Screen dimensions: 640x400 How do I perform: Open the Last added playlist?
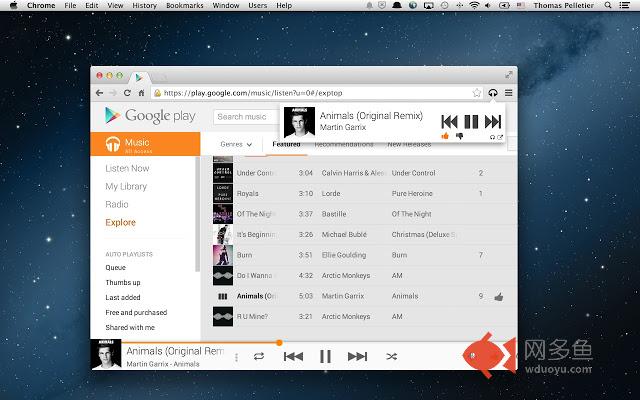123,298
